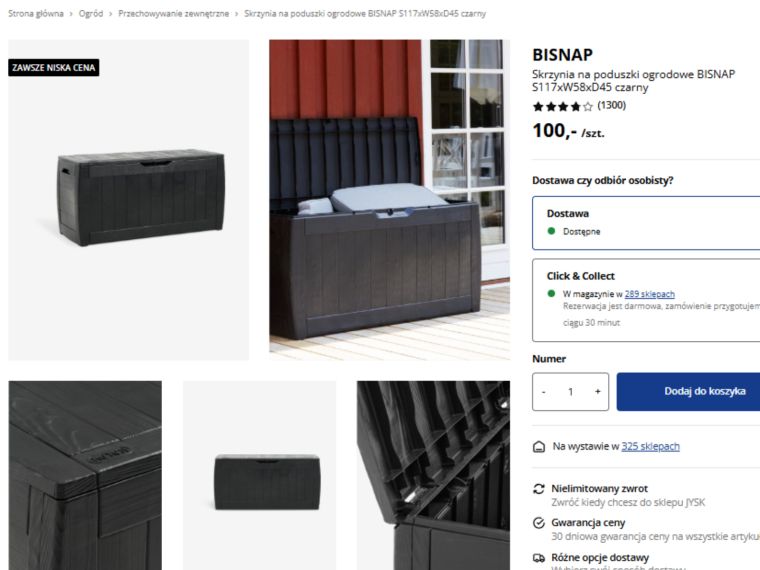Viewport: 760px width, 570px height.
Task: View patio photo with open storage box
Action: [x=390, y=200]
